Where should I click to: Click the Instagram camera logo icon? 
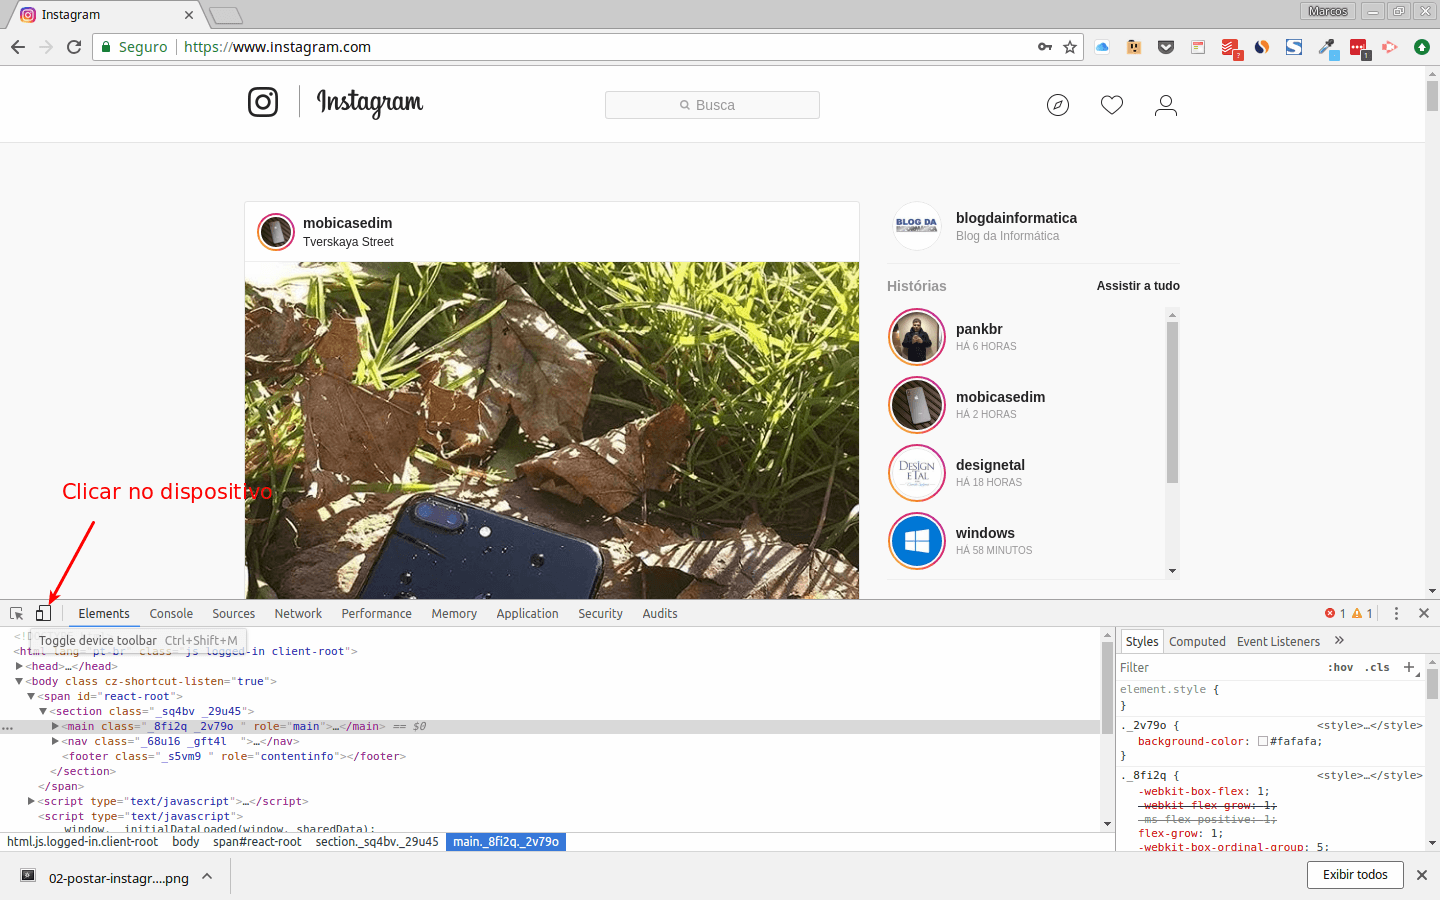coord(263,102)
